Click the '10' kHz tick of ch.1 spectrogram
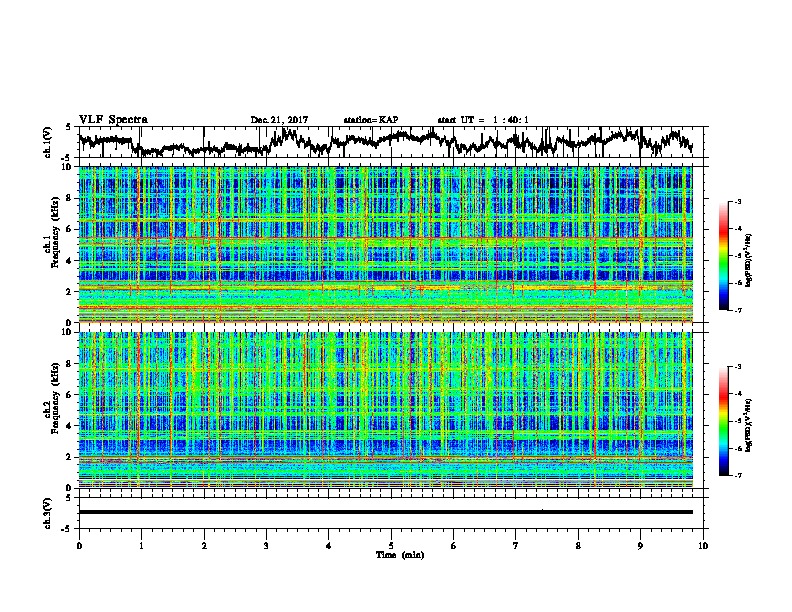 [68, 167]
